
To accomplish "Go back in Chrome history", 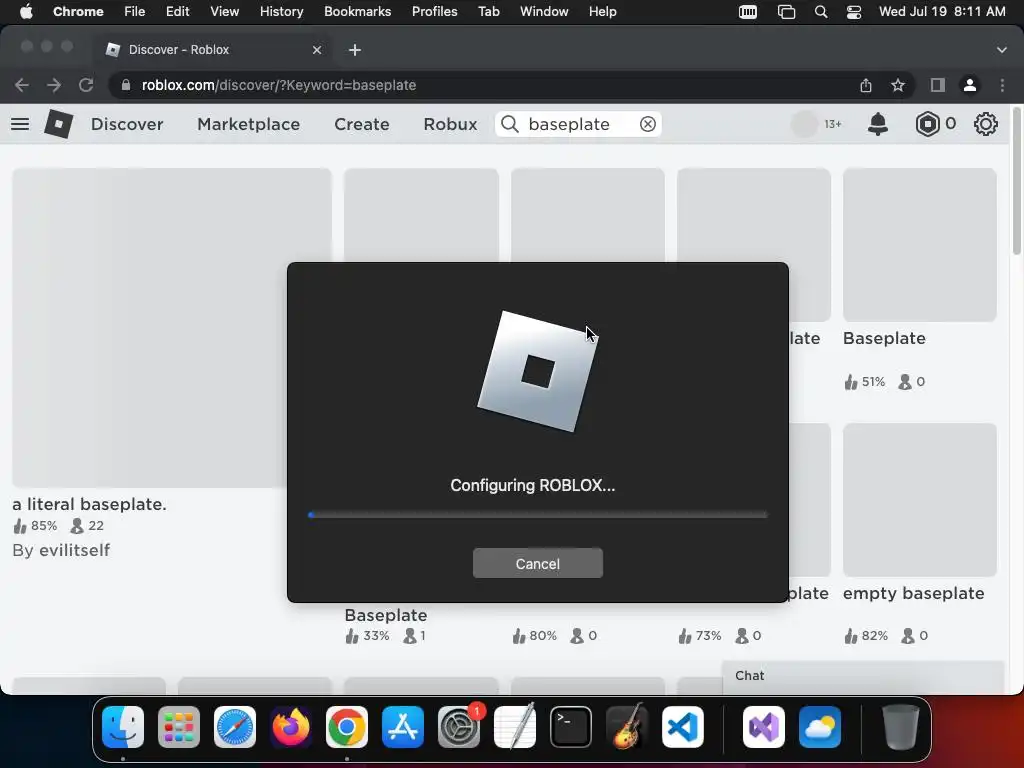I will pos(22,85).
